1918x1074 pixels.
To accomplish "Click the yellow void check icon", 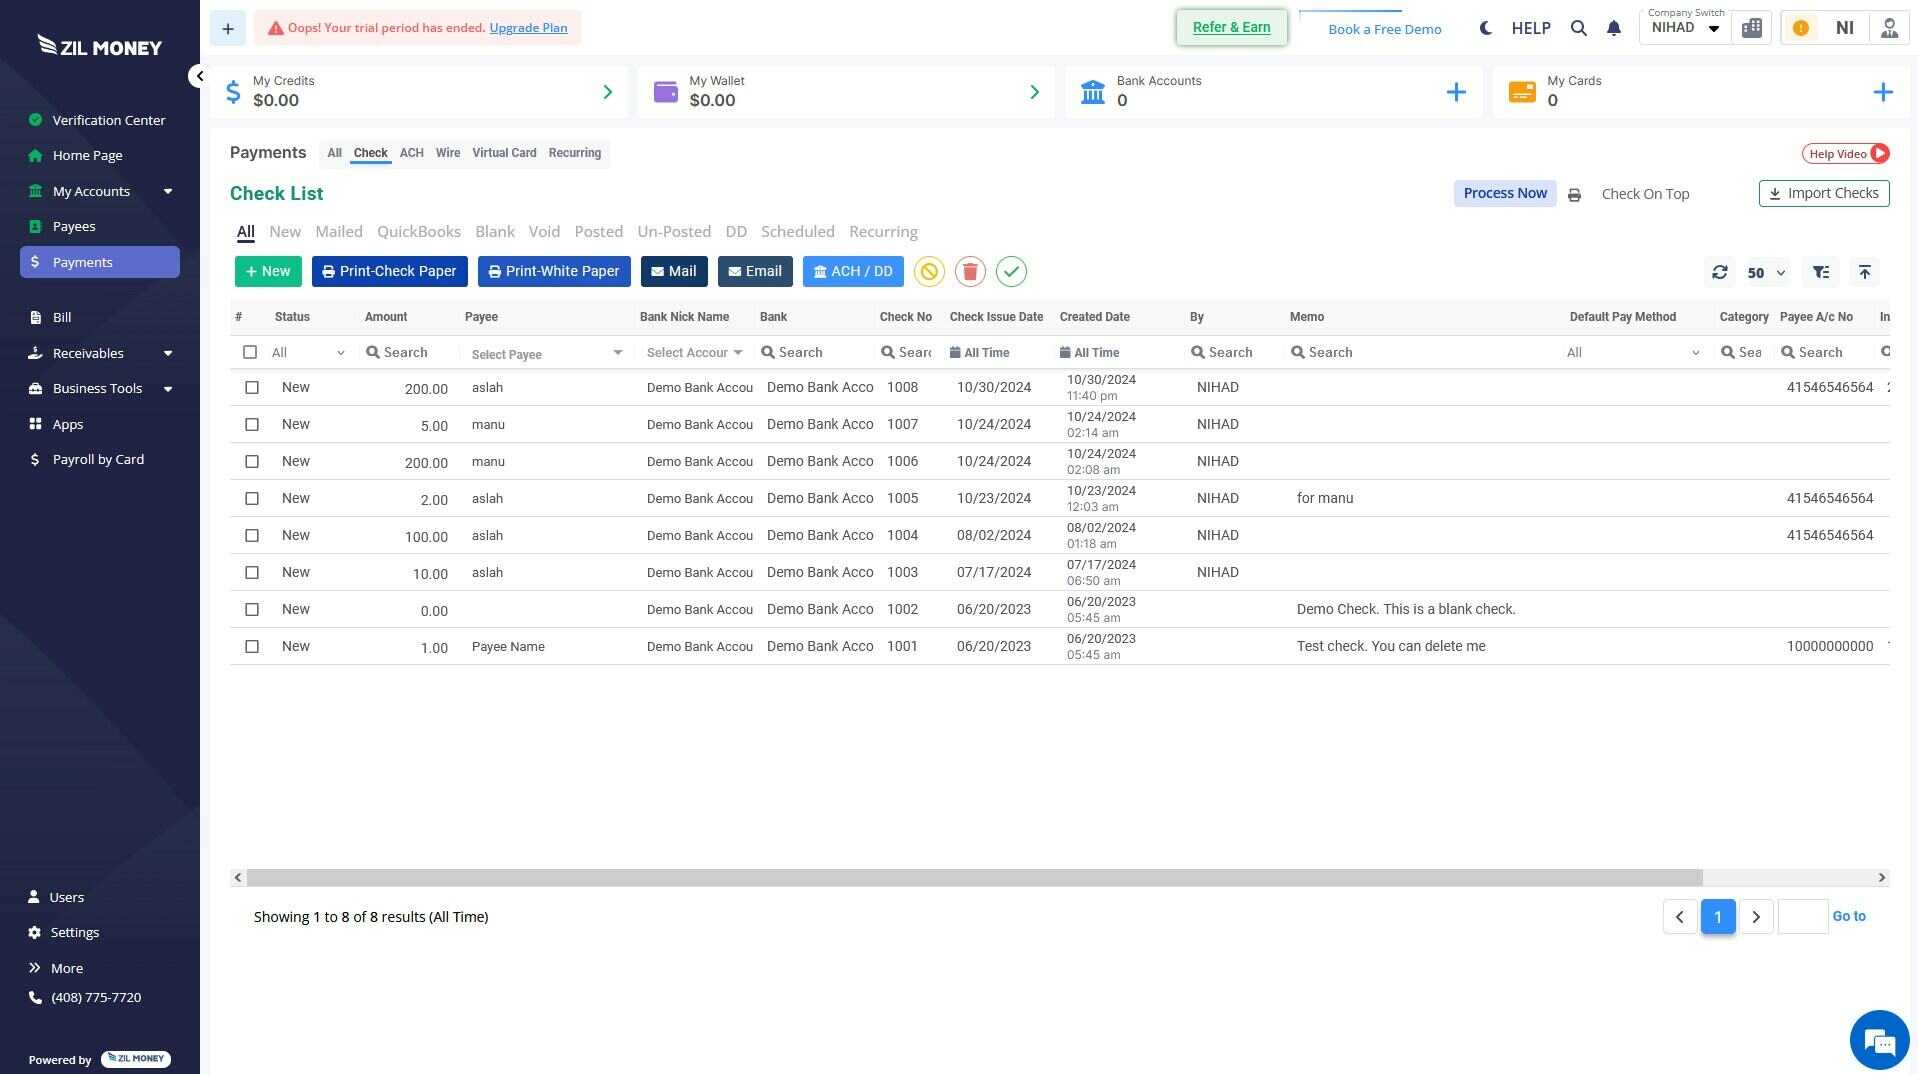I will point(928,272).
